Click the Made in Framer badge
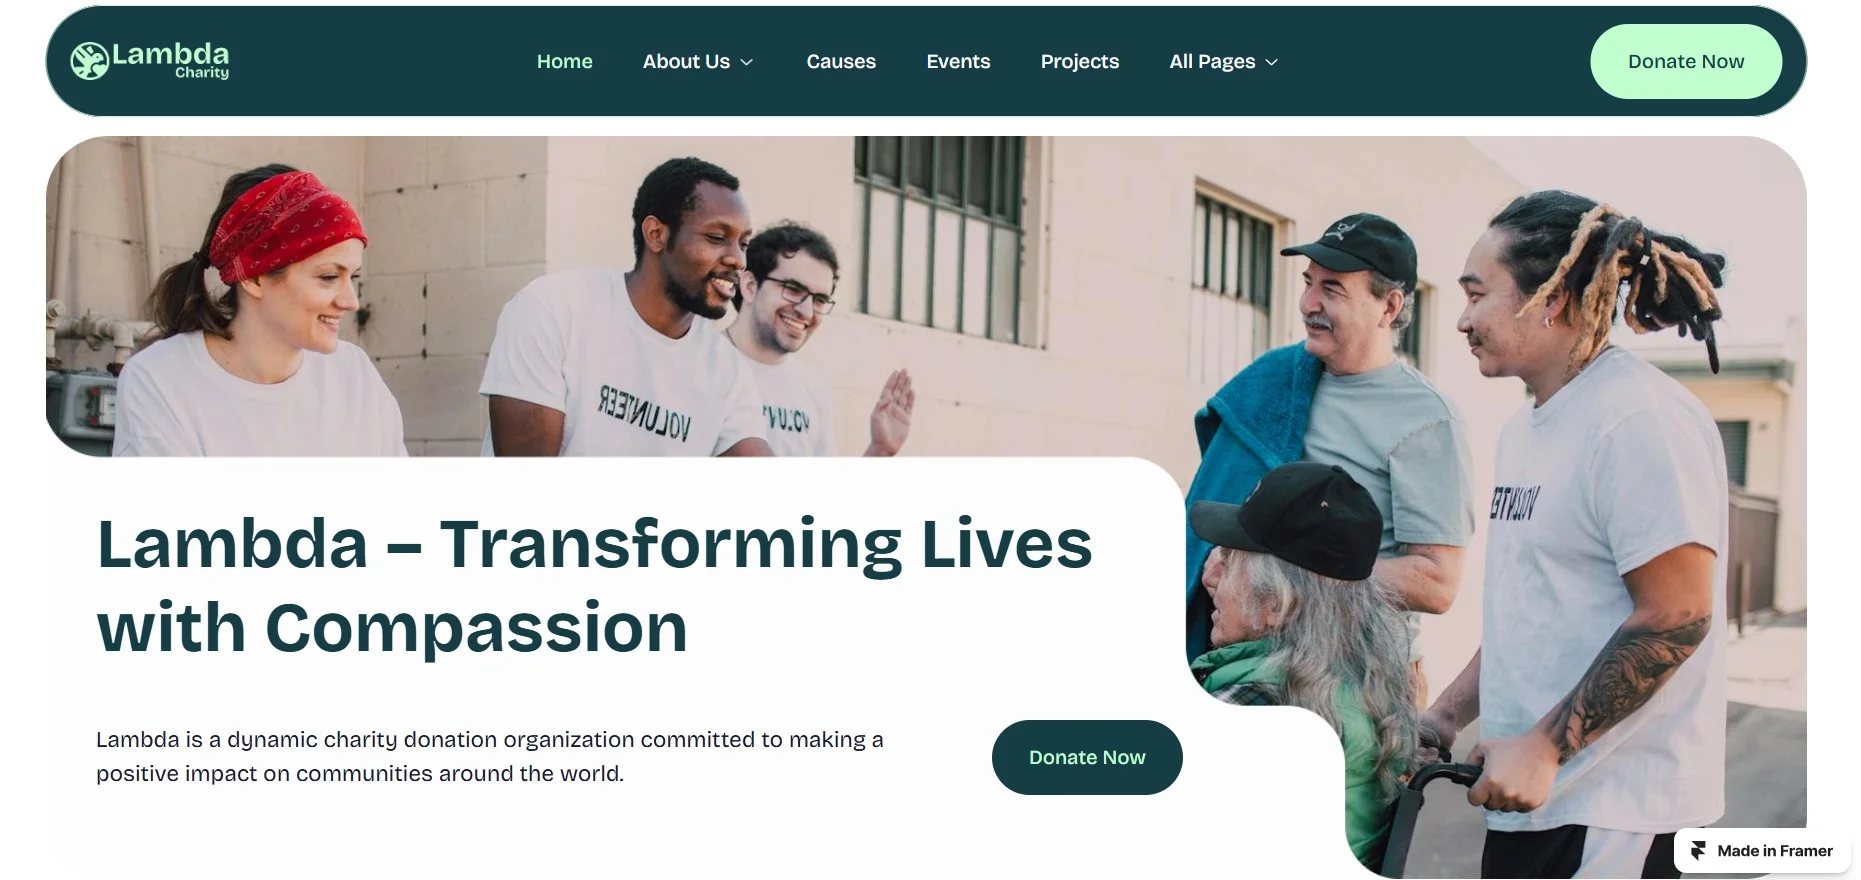1861x880 pixels. (x=1762, y=851)
